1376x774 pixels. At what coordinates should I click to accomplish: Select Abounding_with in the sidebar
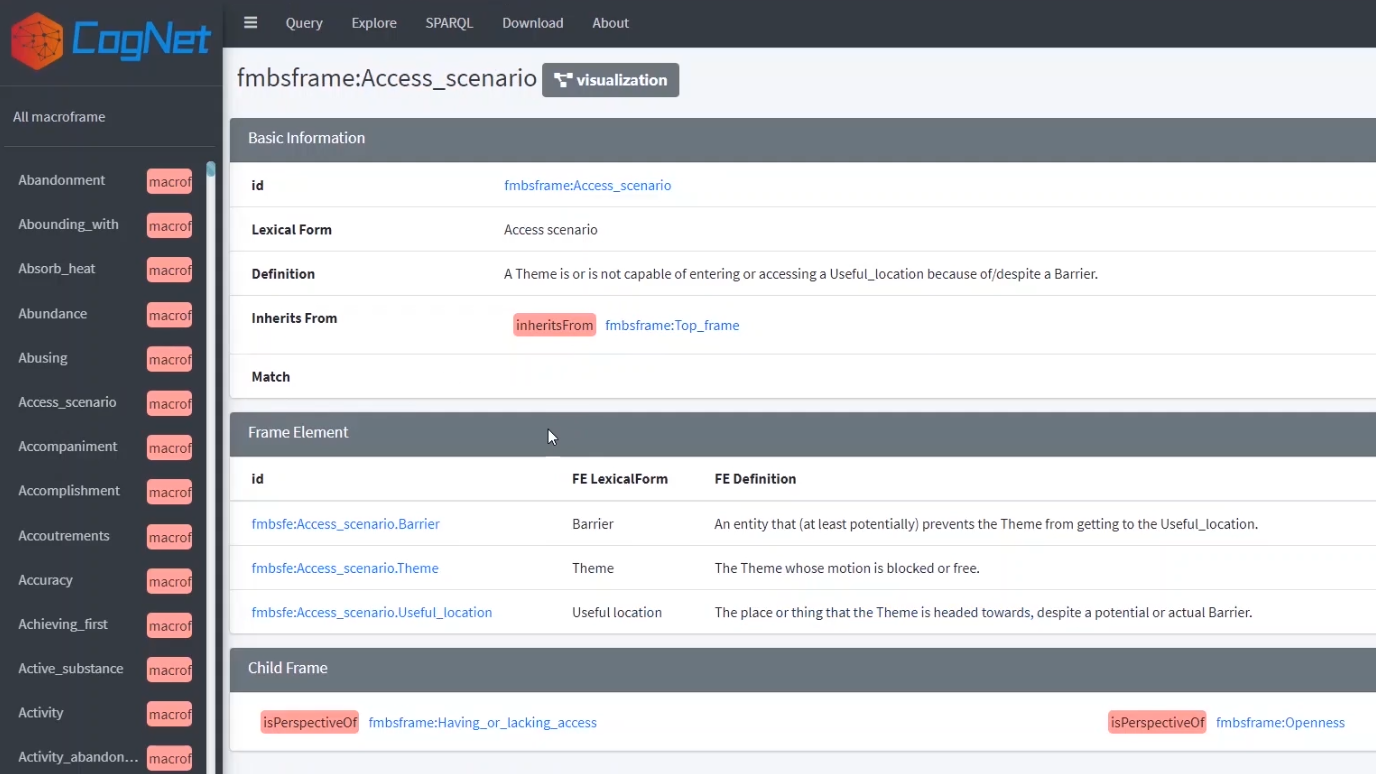tap(68, 224)
